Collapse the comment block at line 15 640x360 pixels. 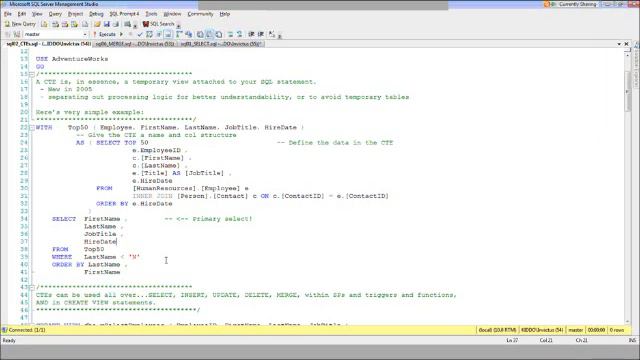point(32,74)
